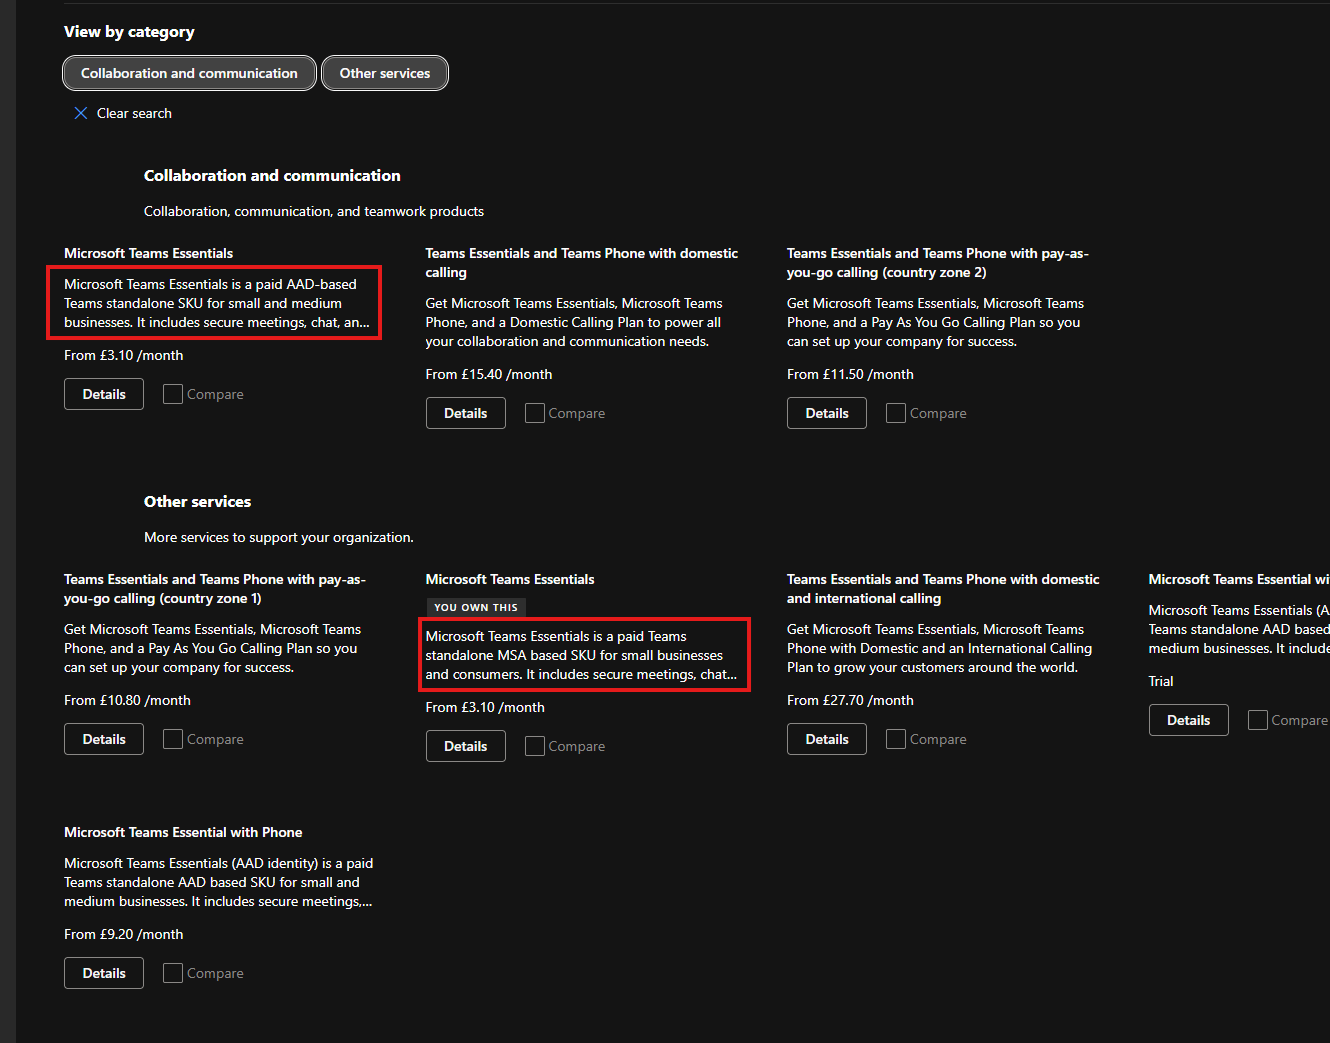
Task: Select the Other services category filter button
Action: [385, 73]
